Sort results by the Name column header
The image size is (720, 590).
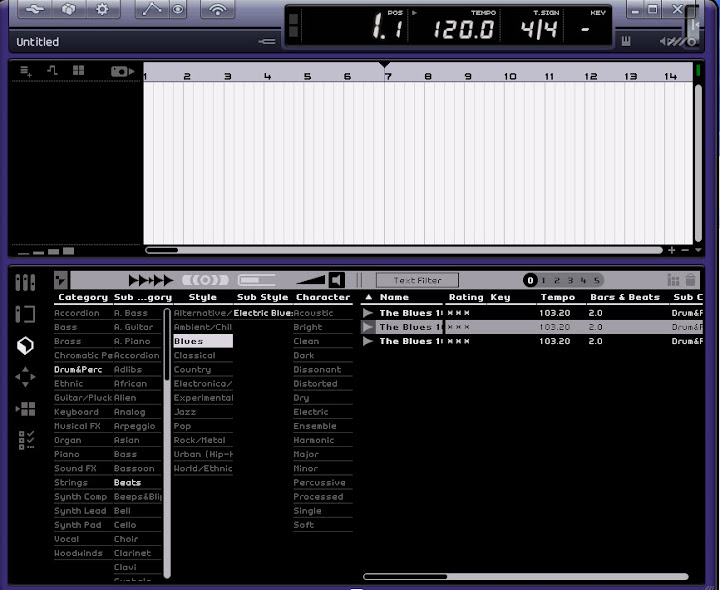coord(395,297)
